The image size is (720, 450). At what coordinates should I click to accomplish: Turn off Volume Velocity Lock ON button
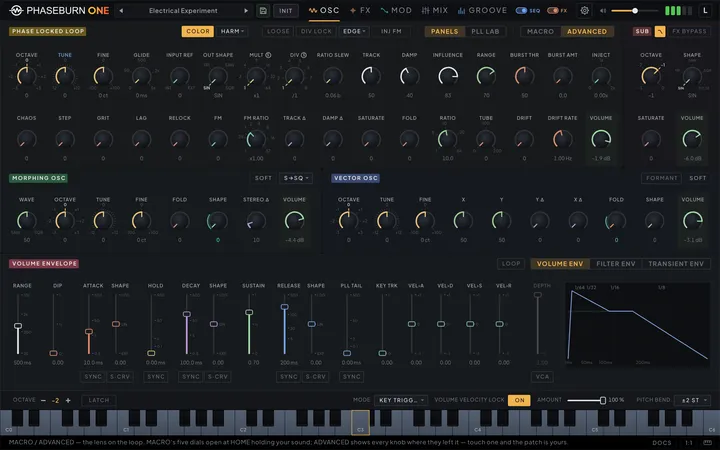coord(519,400)
